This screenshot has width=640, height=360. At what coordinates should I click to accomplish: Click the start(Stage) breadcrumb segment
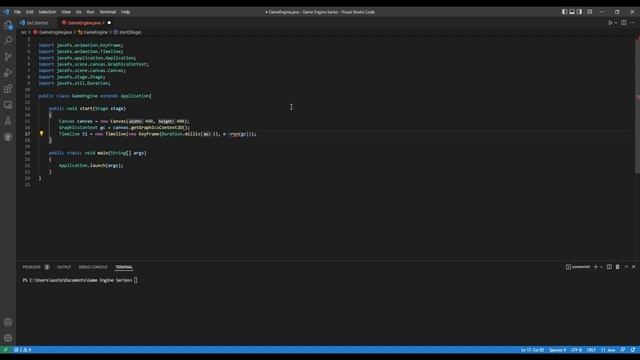[127, 32]
